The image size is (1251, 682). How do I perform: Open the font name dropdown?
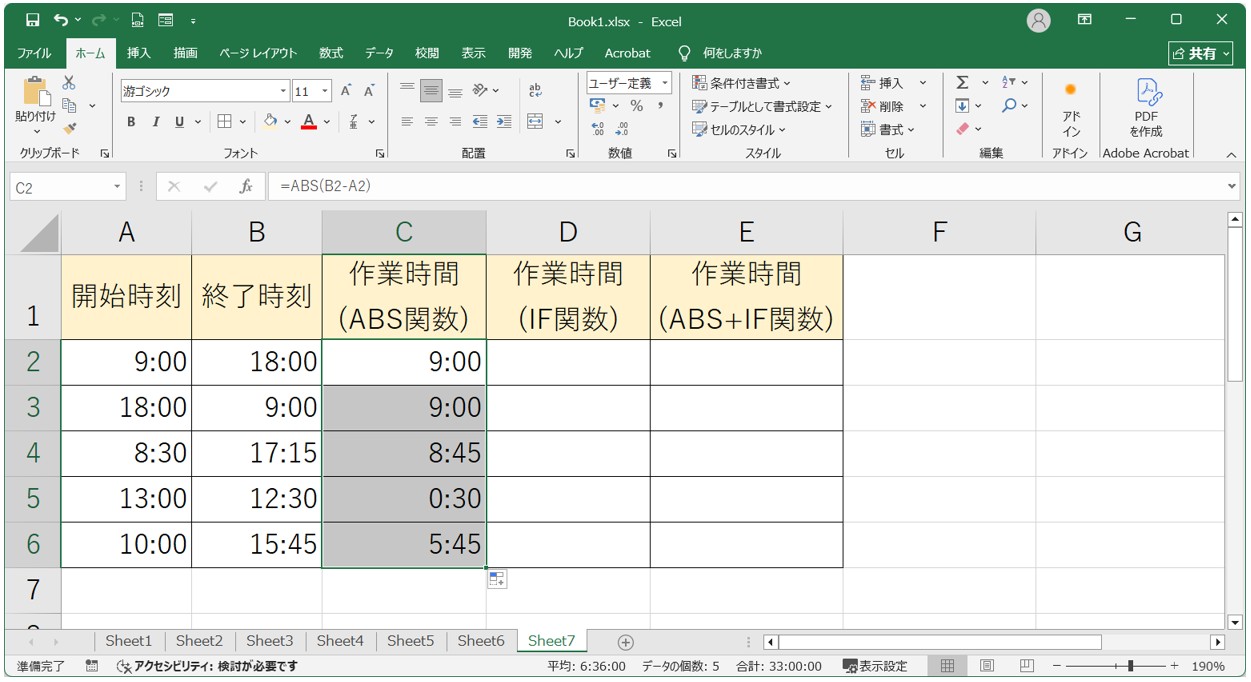[x=283, y=91]
